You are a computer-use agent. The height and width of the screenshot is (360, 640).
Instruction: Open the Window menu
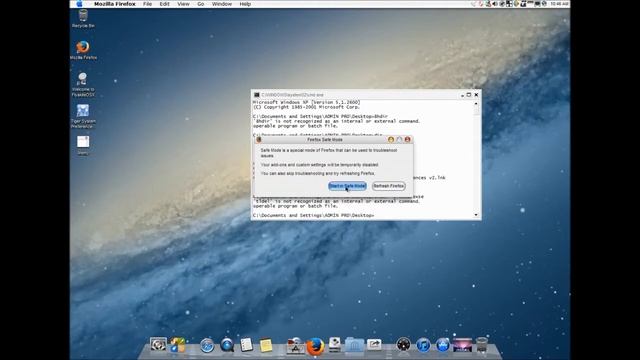point(222,4)
